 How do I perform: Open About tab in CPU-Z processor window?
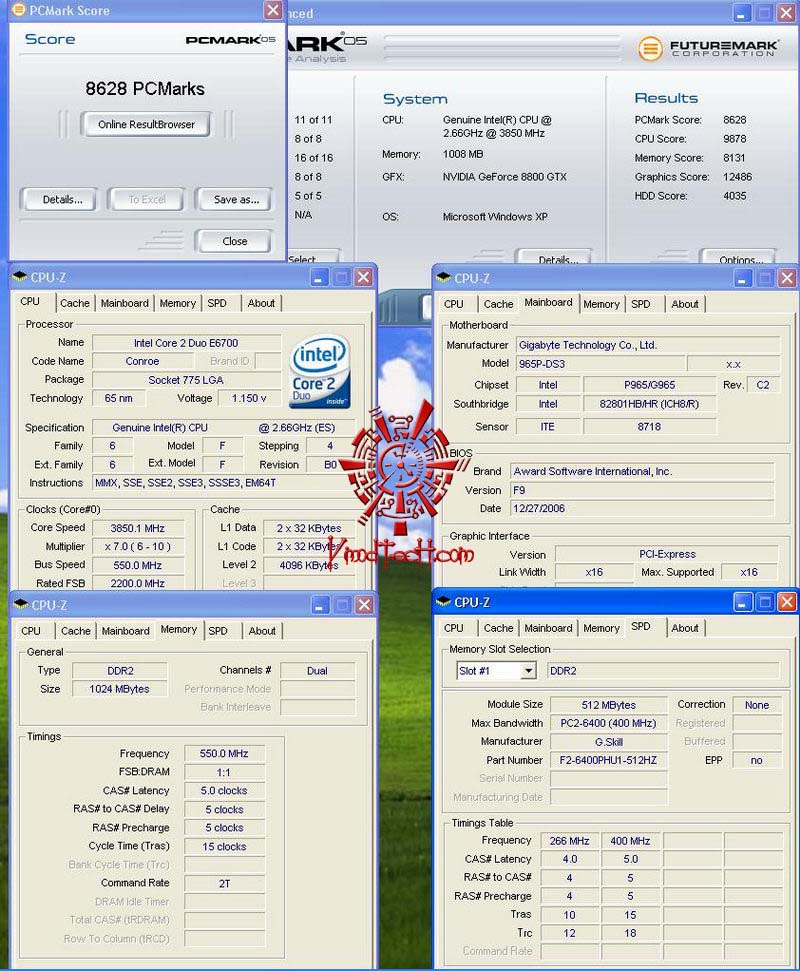[x=261, y=303]
